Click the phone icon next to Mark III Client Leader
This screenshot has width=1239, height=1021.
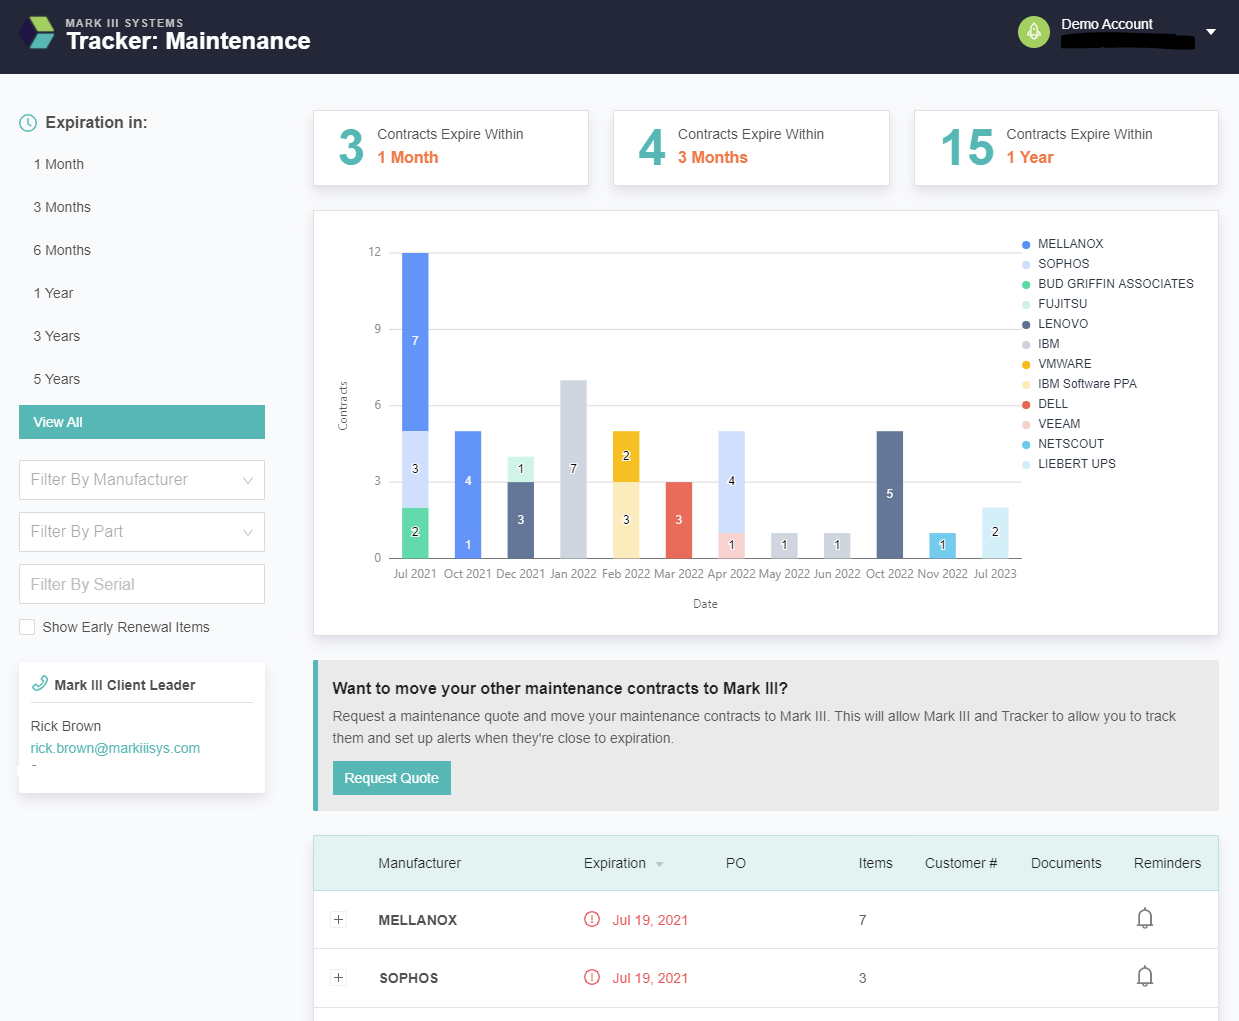click(41, 683)
